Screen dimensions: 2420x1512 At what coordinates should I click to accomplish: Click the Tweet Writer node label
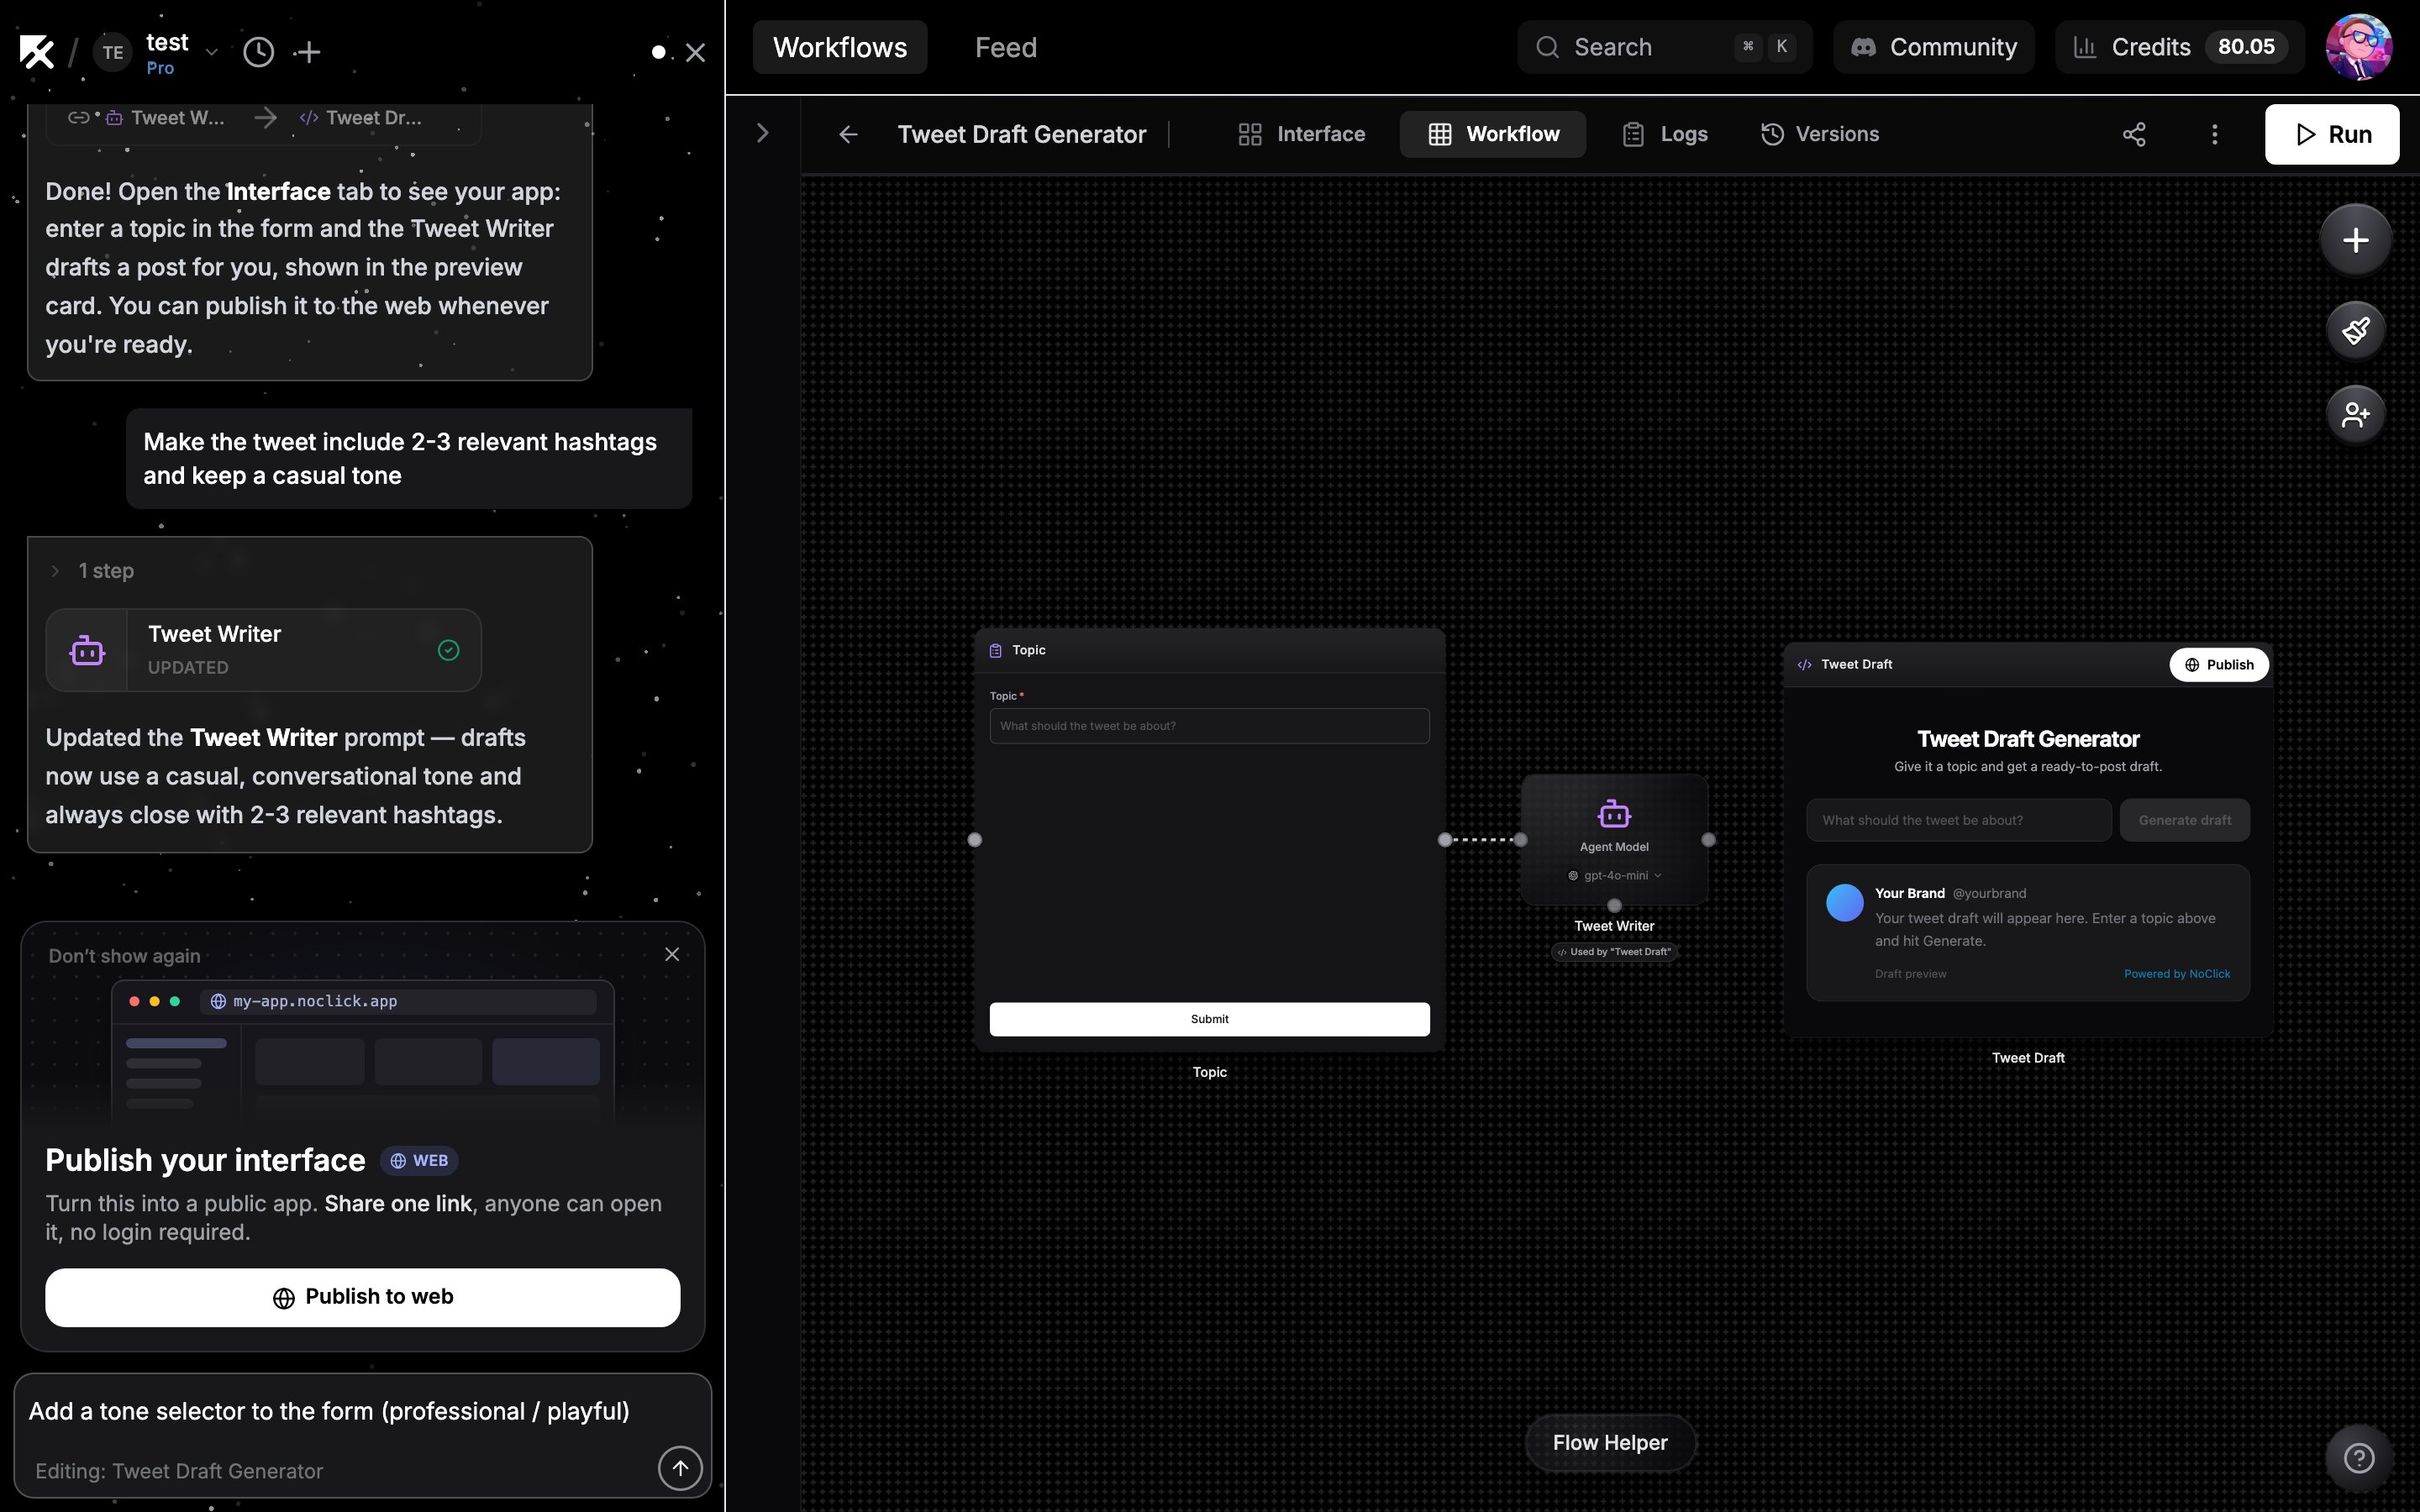coord(1614,926)
